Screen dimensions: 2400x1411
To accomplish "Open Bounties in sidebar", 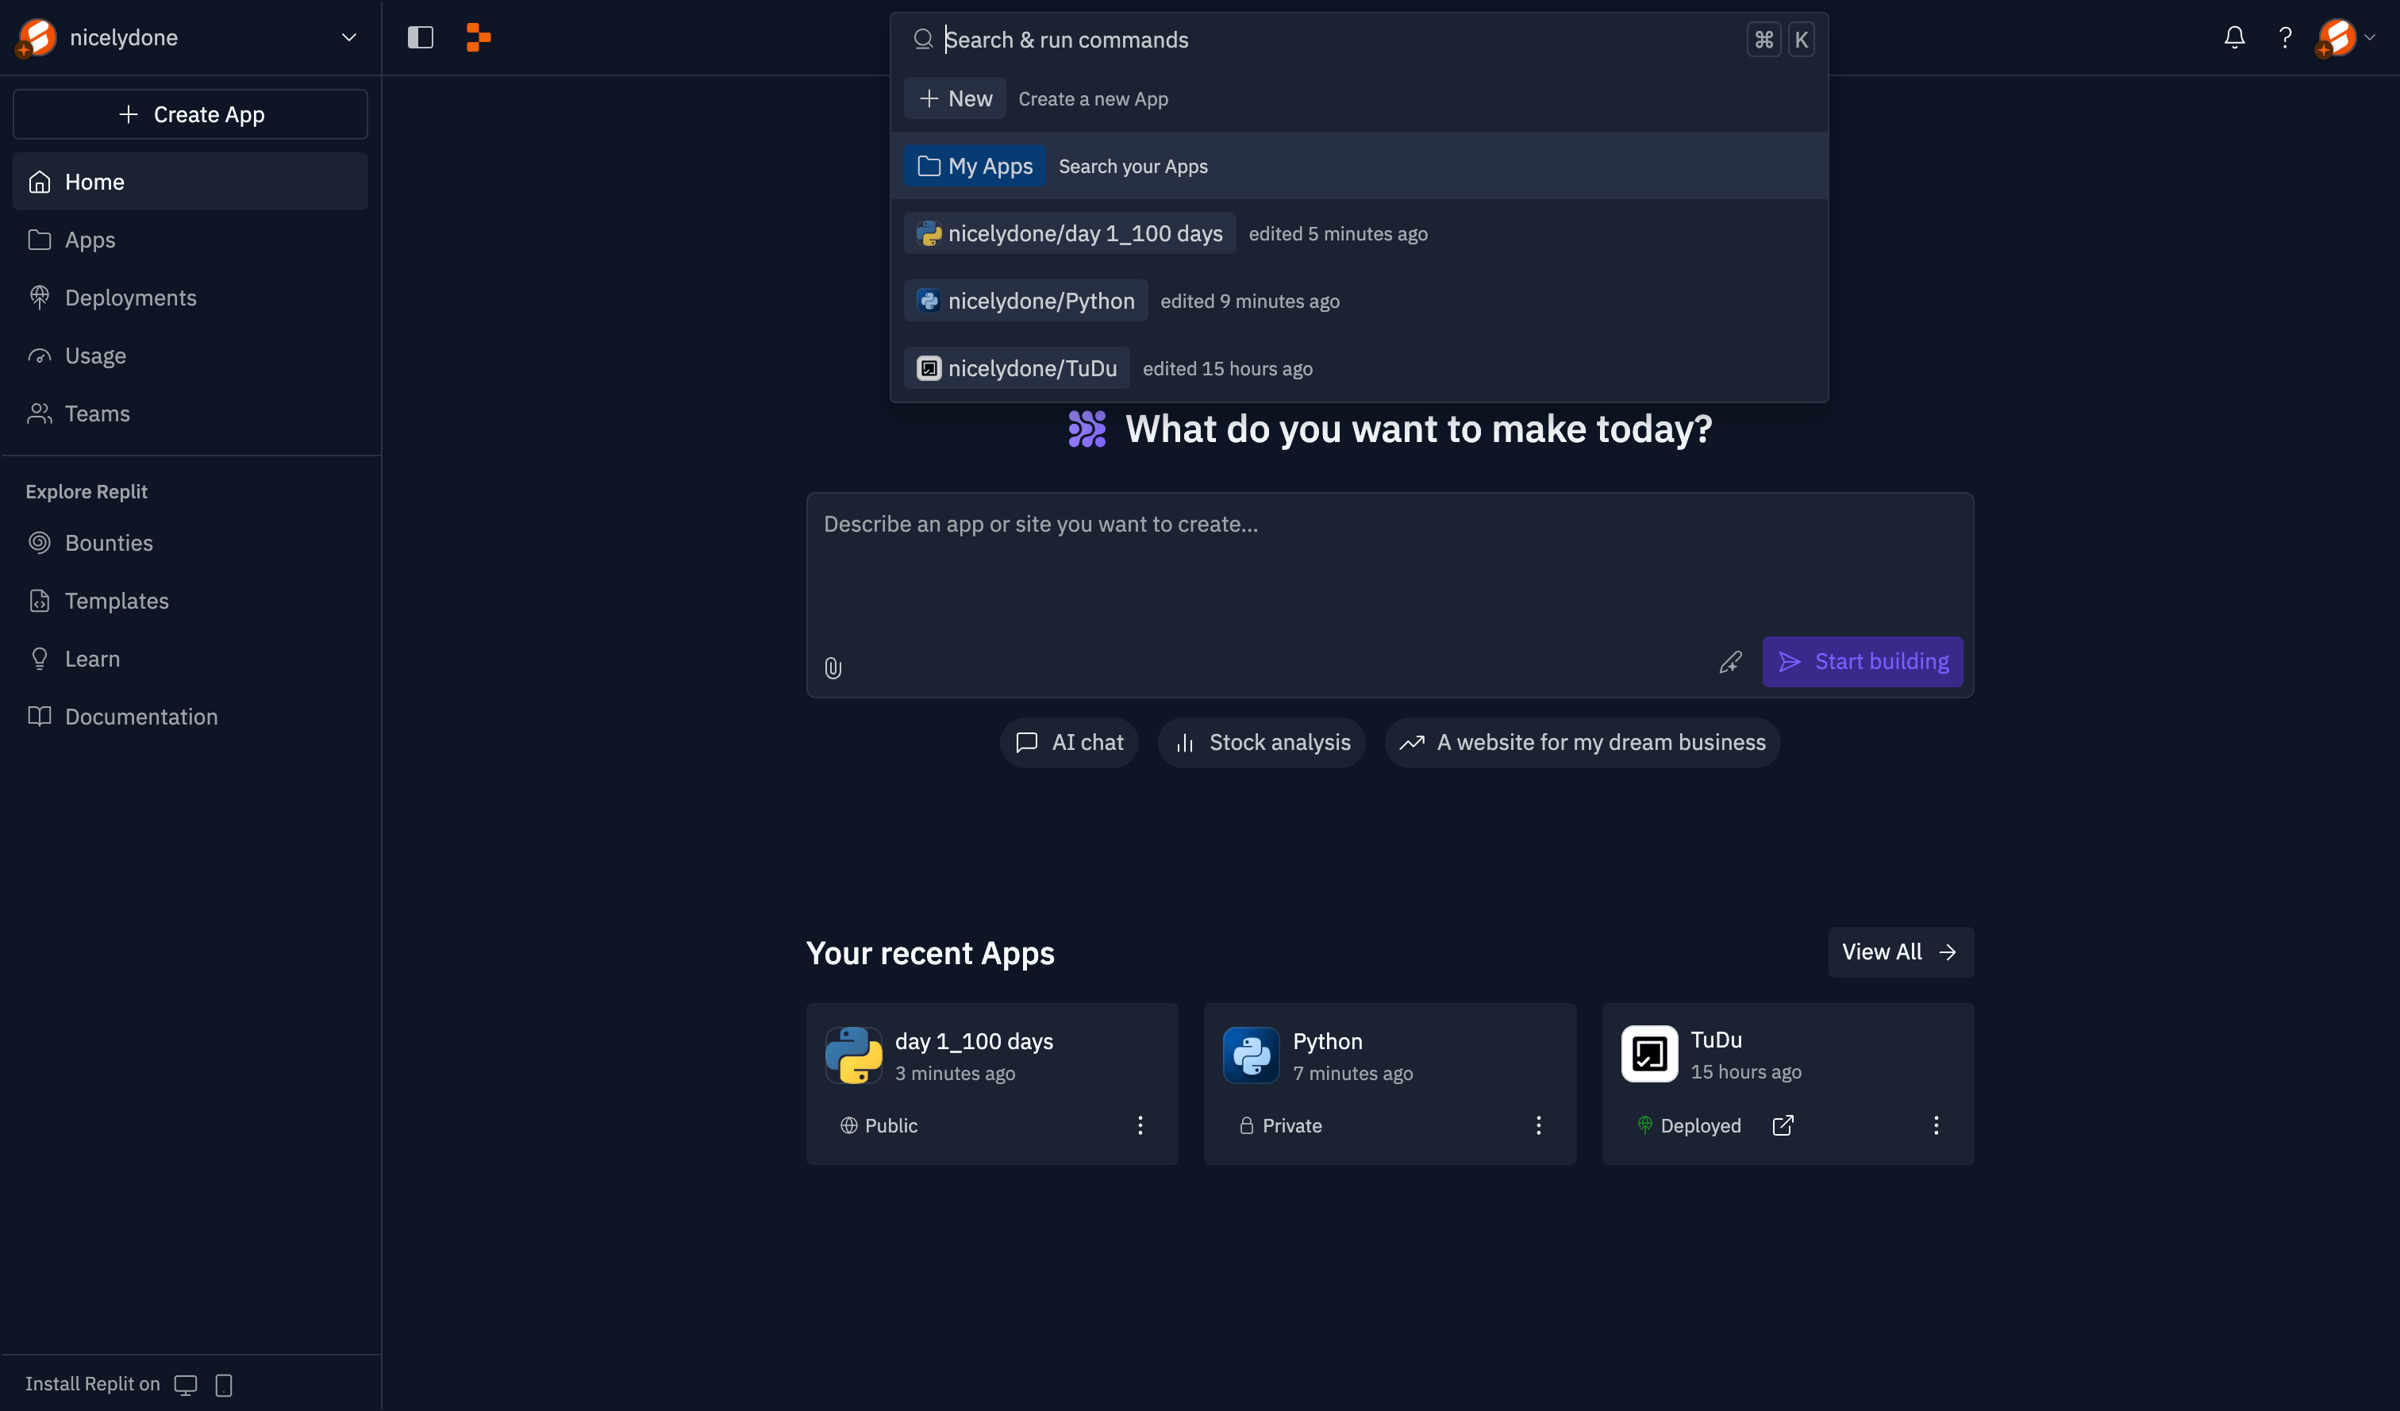I will tap(190, 543).
